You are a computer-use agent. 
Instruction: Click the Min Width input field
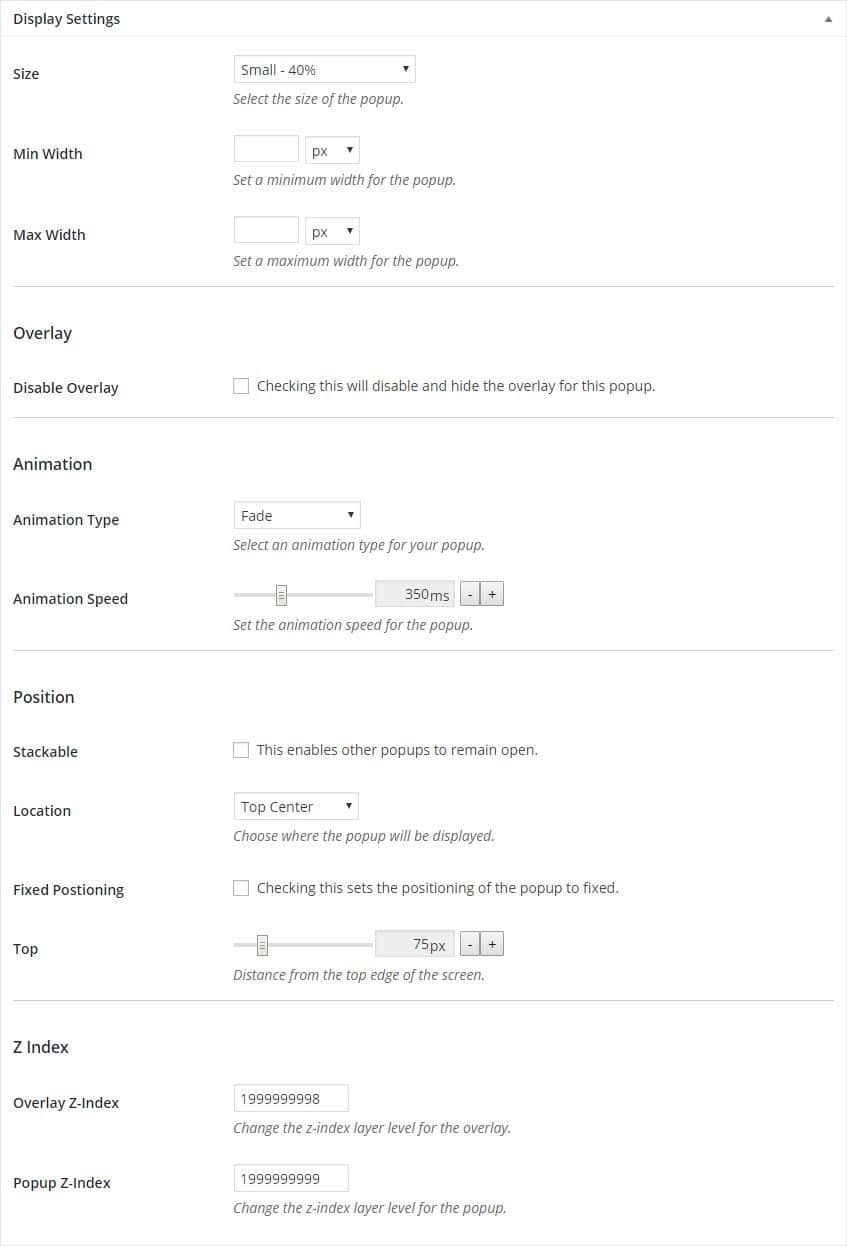265,148
